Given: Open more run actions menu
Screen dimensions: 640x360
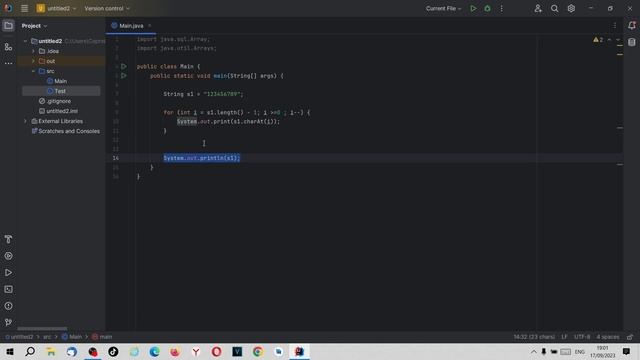Looking at the screenshot, I should pyautogui.click(x=502, y=8).
